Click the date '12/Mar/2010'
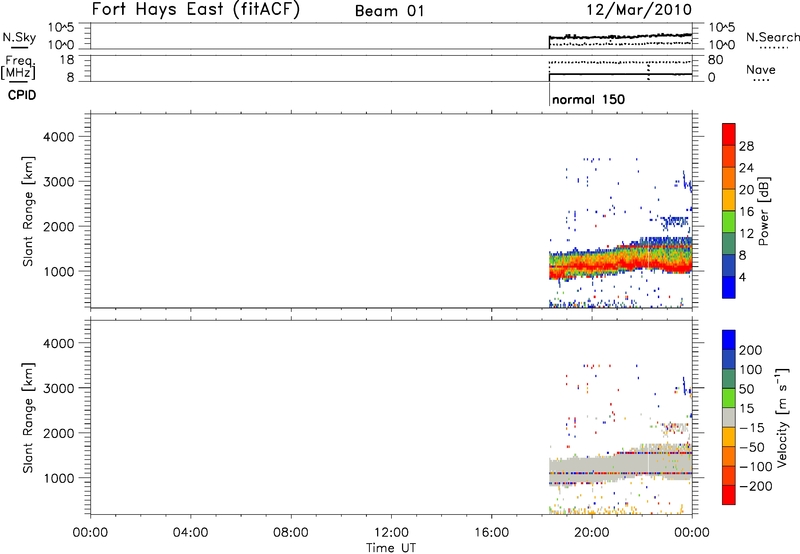The width and height of the screenshot is (800, 554). point(639,10)
